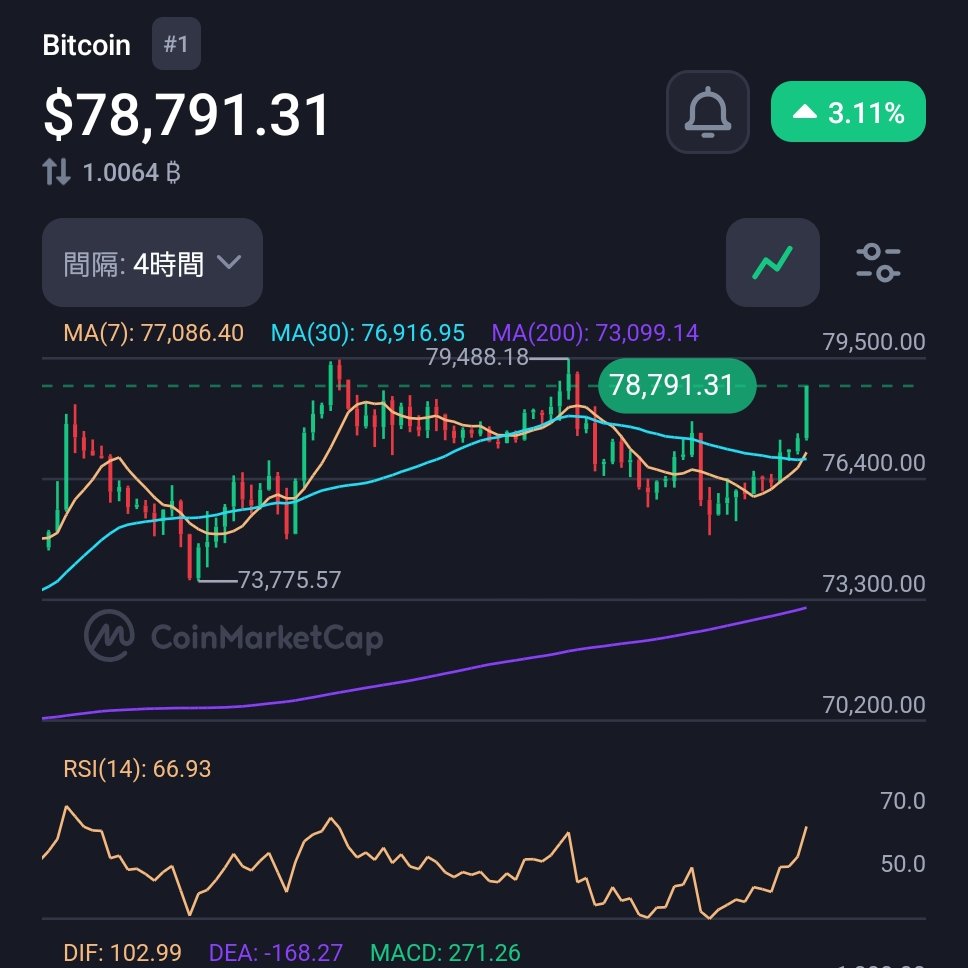968x968 pixels.
Task: Tap the #1 rank badge
Action: pyautogui.click(x=176, y=44)
